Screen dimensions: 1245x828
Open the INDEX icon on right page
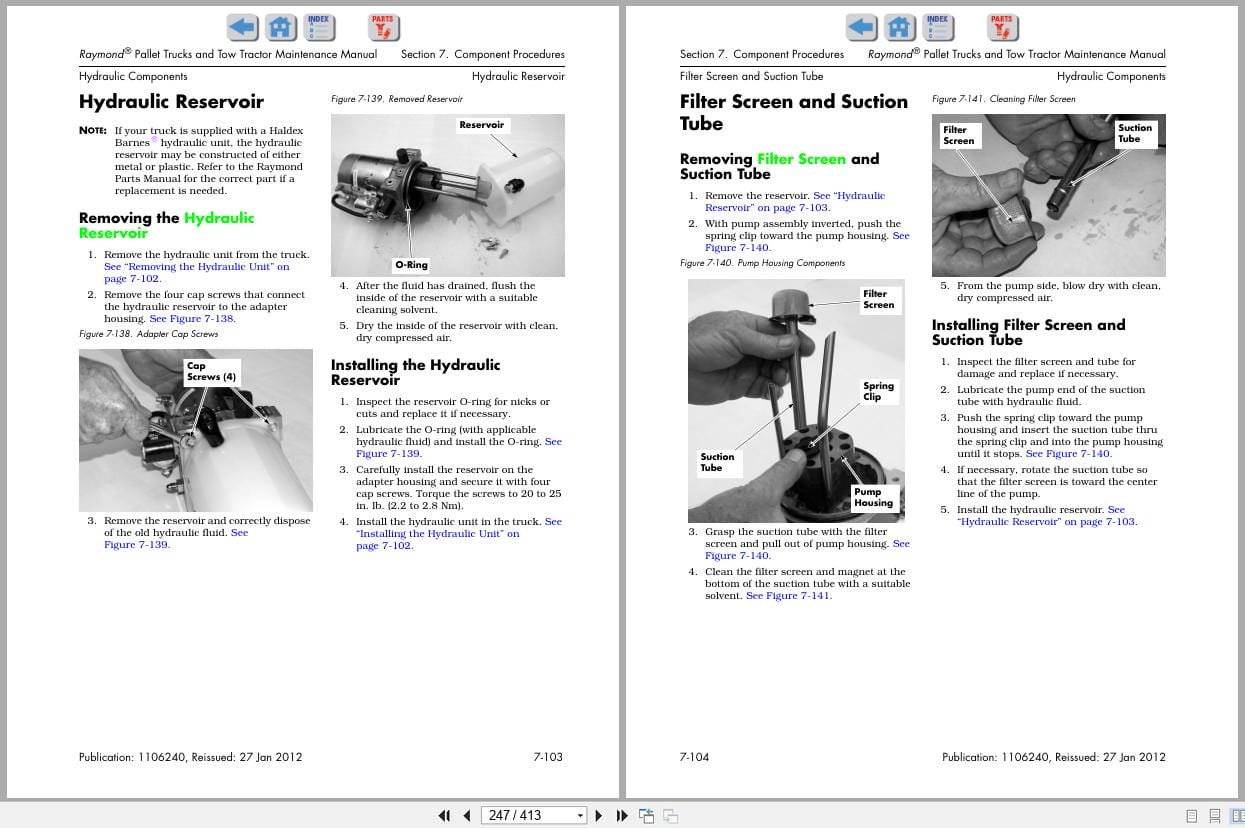click(x=938, y=27)
